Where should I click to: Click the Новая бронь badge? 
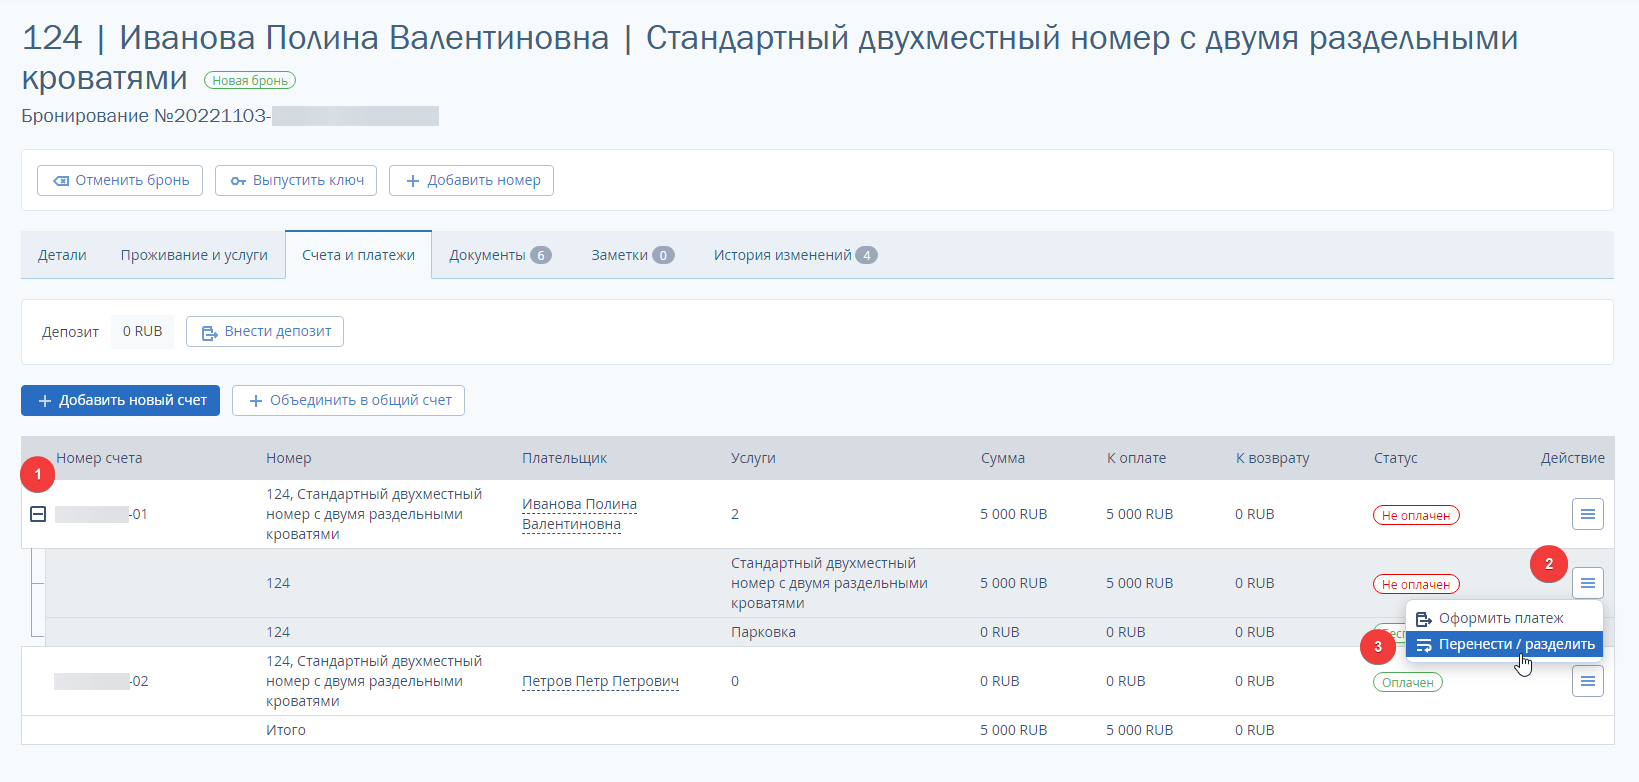250,80
